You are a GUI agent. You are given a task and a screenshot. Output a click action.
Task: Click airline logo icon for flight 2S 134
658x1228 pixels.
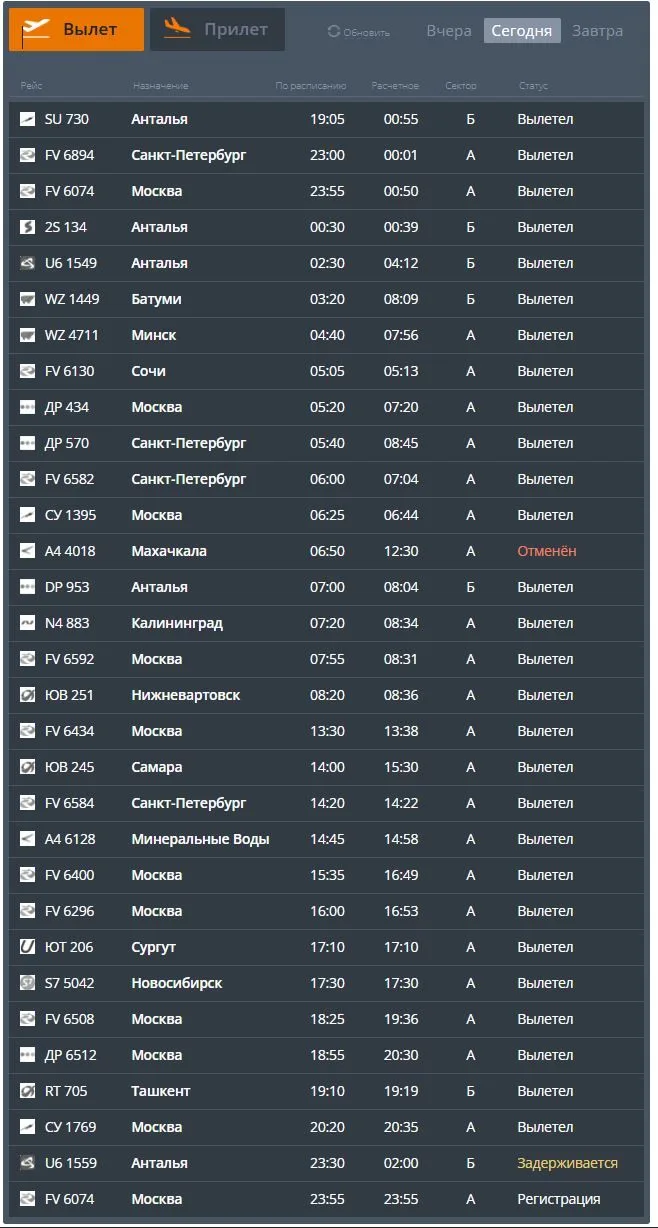point(28,227)
